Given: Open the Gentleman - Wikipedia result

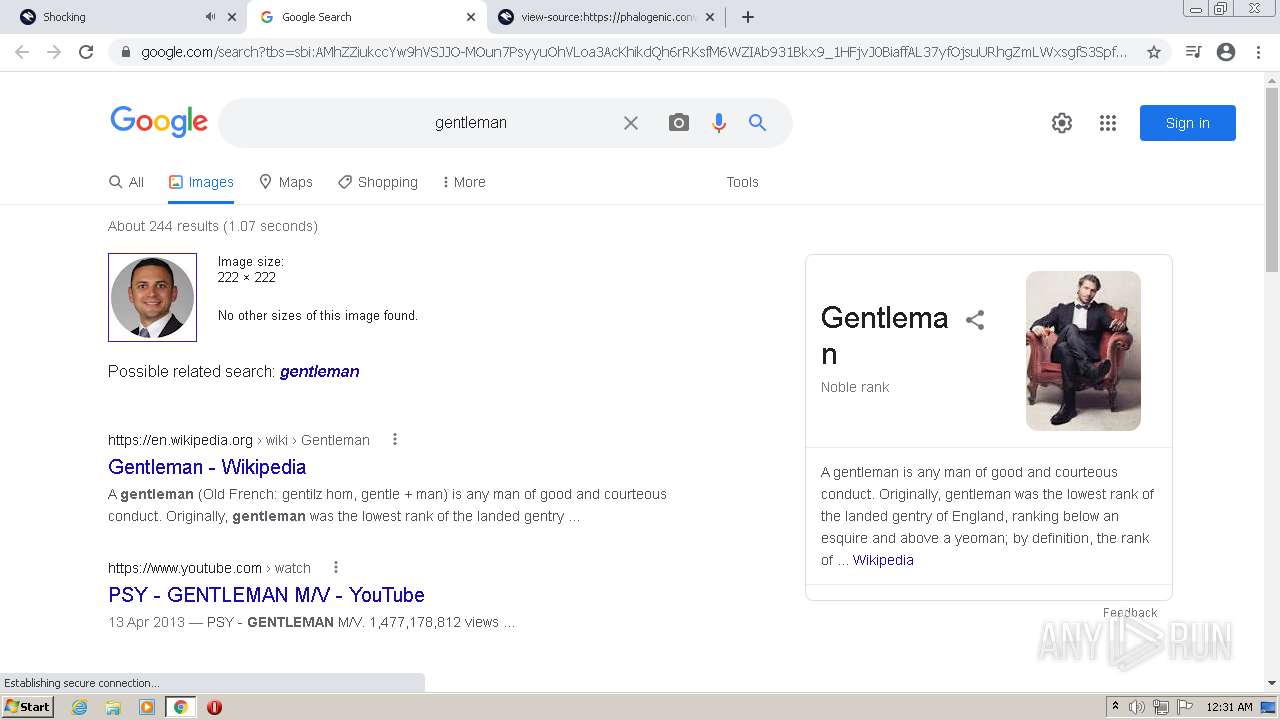Looking at the screenshot, I should 207,467.
